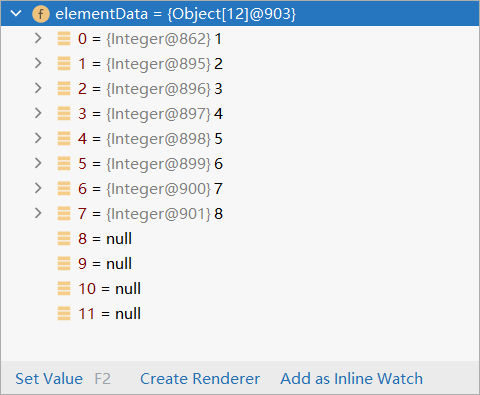Click the array element icon for index 11

(64, 314)
